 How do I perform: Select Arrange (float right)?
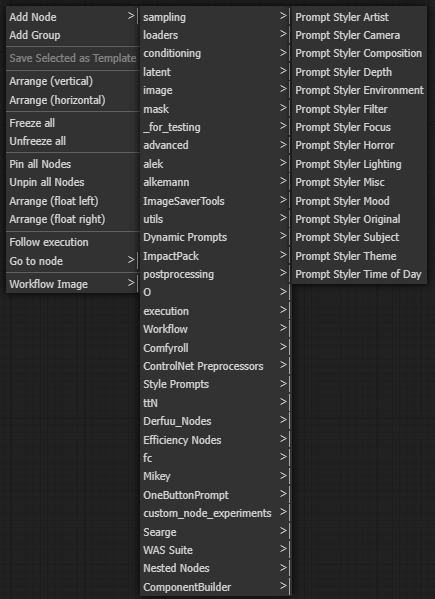point(73,219)
